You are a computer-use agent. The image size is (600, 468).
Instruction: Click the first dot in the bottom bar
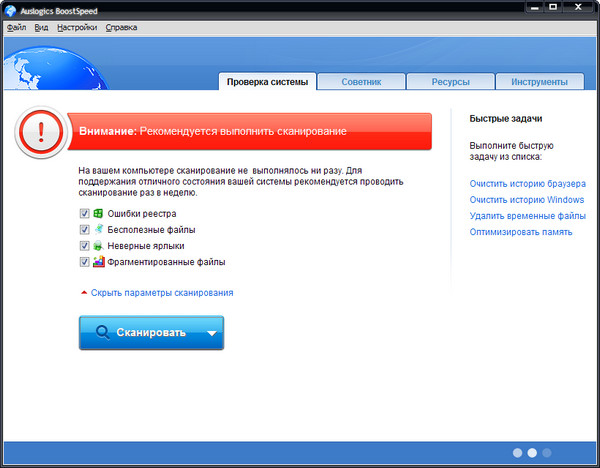pyautogui.click(x=517, y=453)
